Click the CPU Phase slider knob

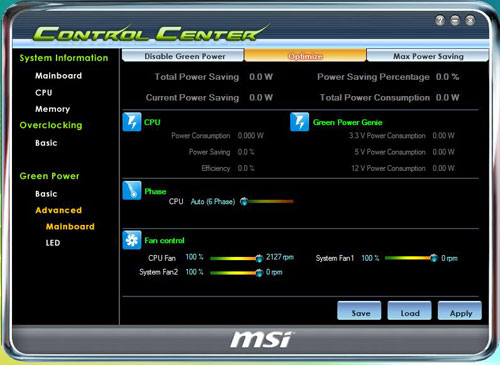[244, 201]
